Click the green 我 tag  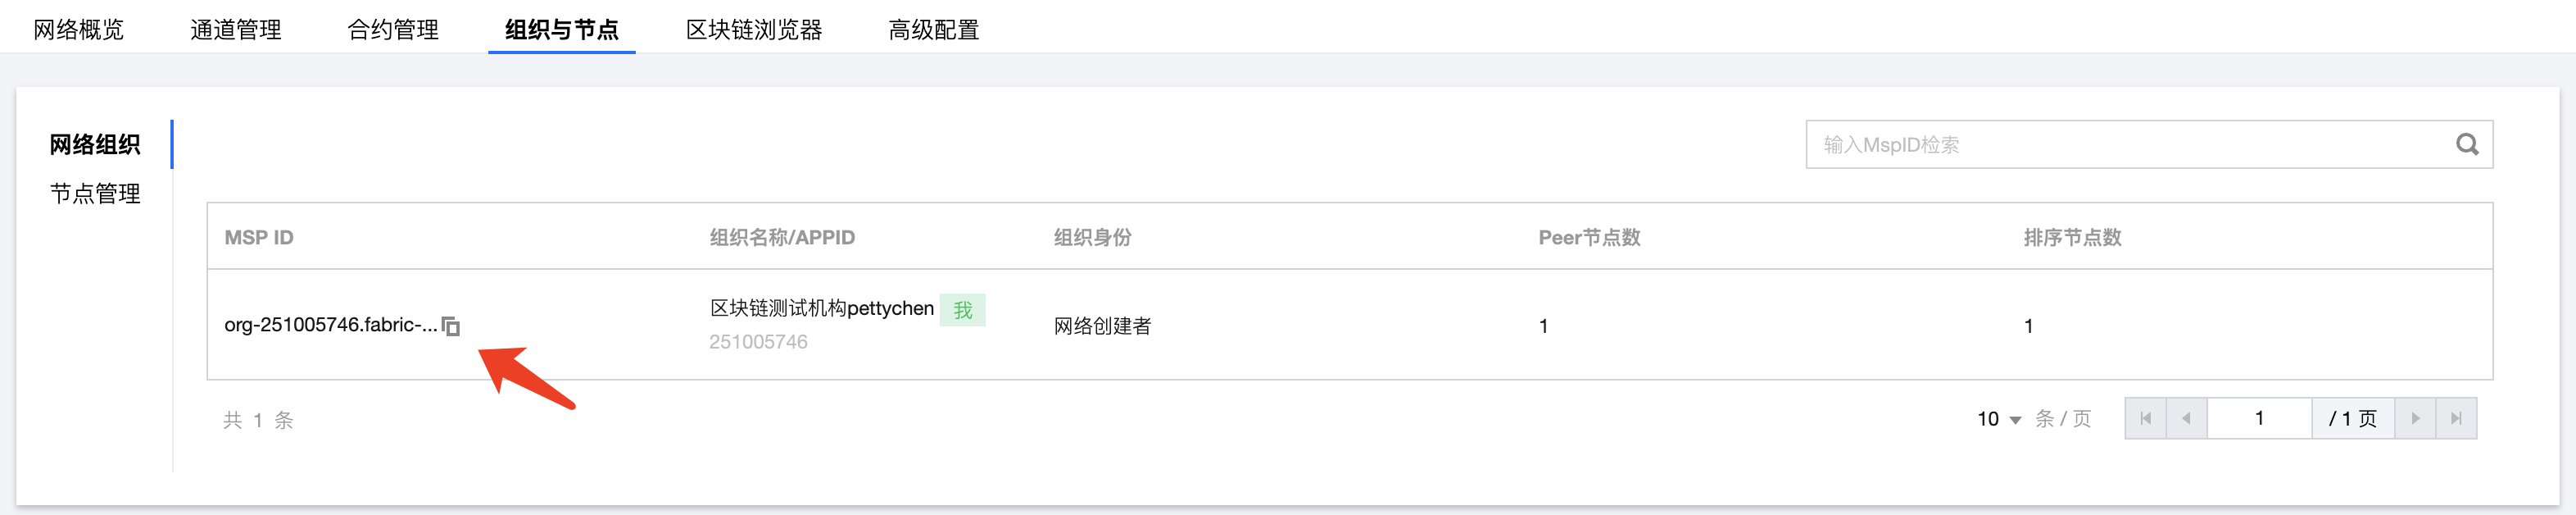[962, 310]
